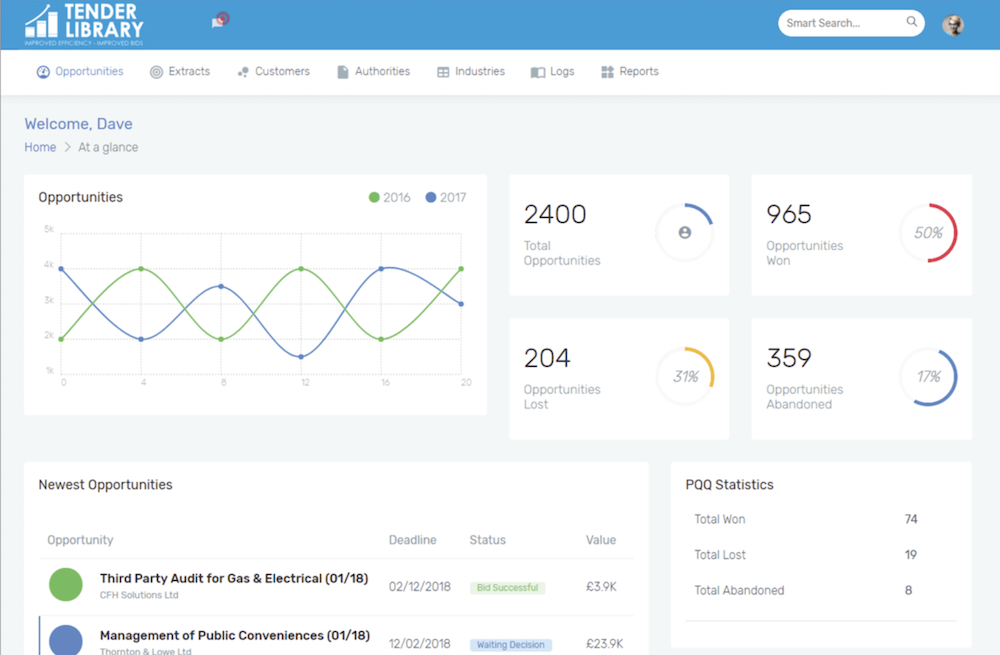Click the Tender Library logo
The image size is (1000, 655).
[x=84, y=24]
